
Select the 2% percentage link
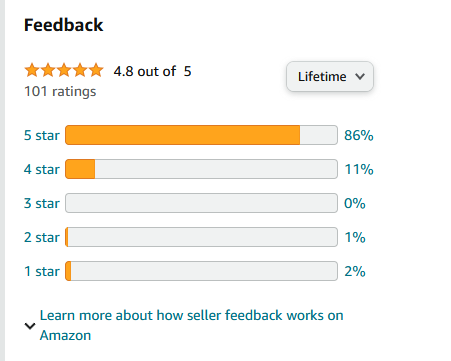tap(355, 271)
